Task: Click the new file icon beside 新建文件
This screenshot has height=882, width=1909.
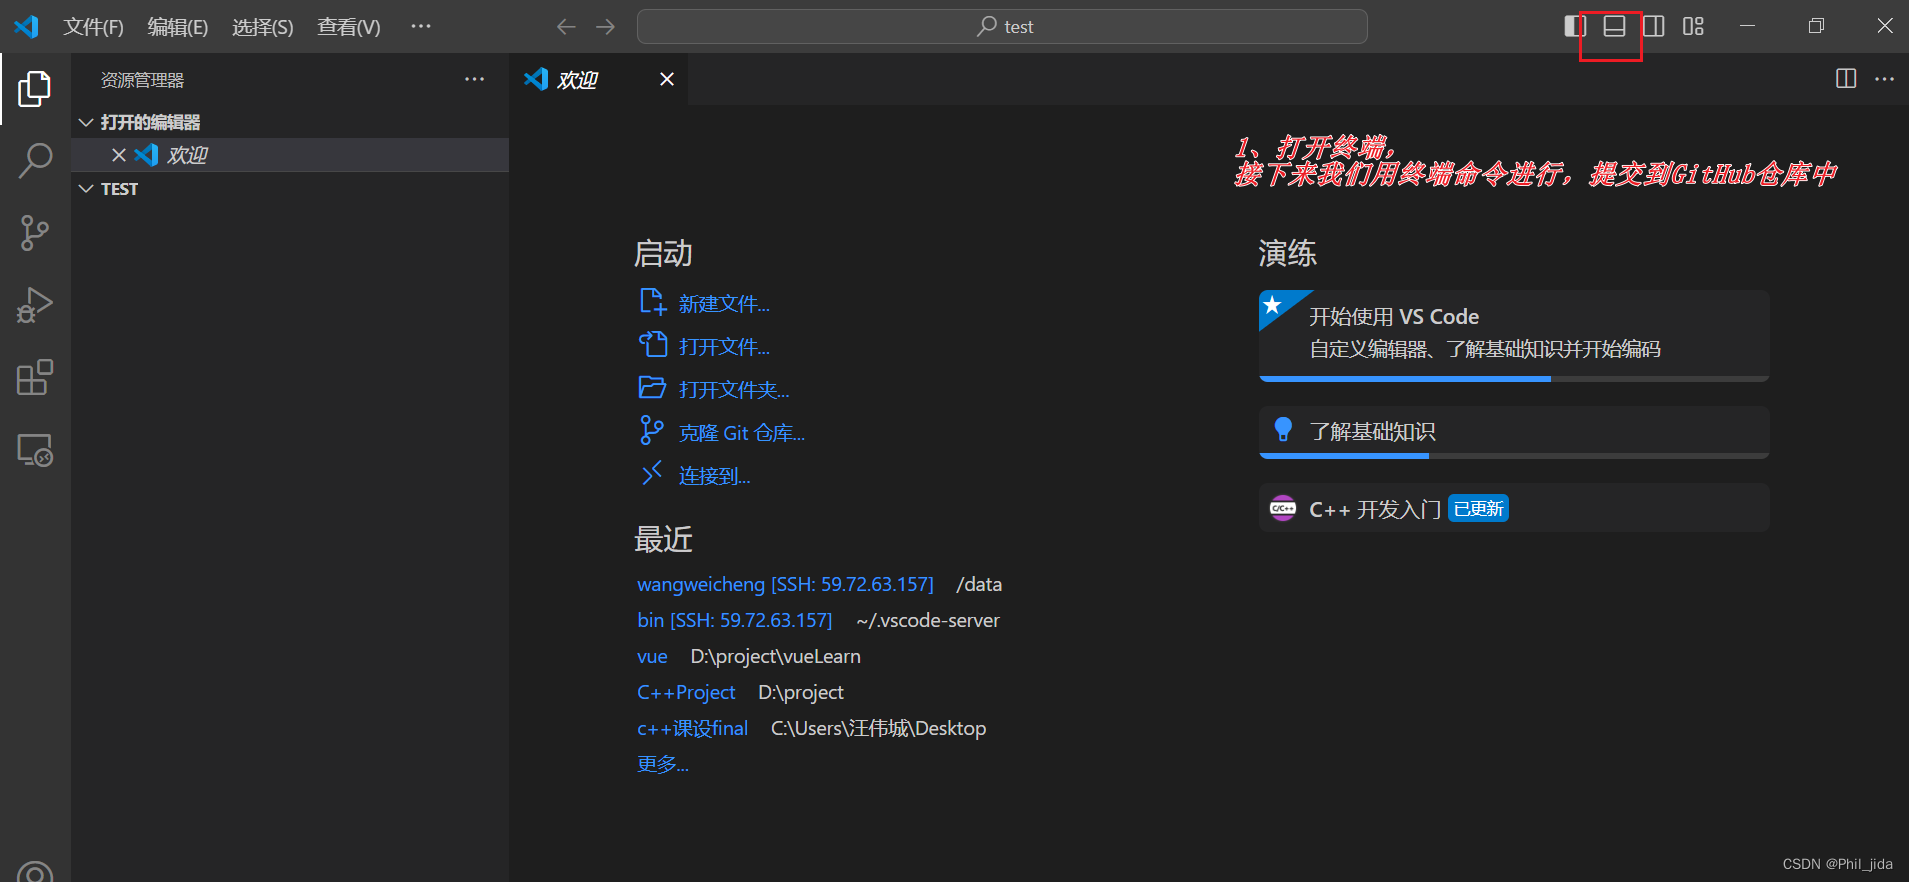Action: tap(652, 302)
